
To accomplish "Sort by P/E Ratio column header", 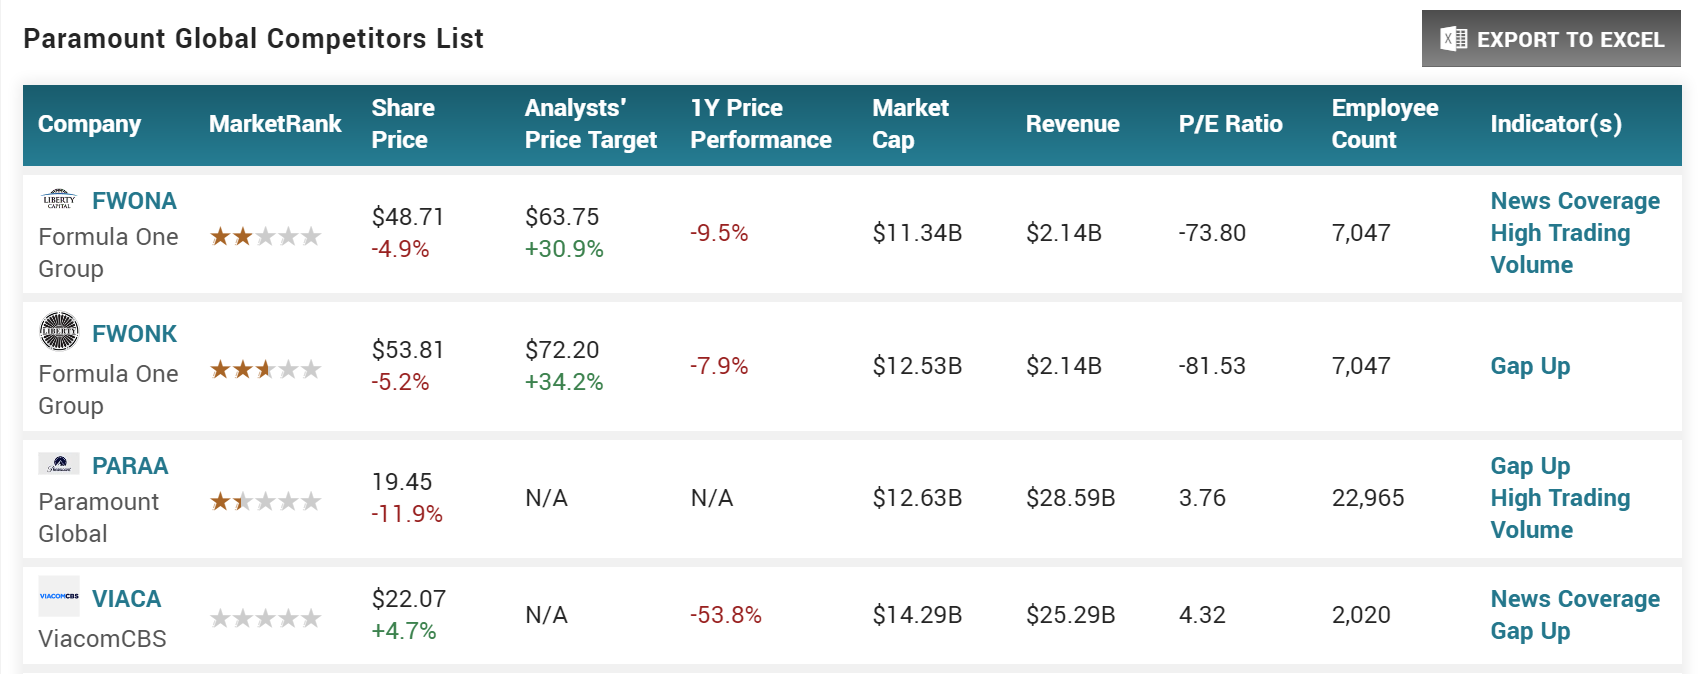I will pos(1230,124).
